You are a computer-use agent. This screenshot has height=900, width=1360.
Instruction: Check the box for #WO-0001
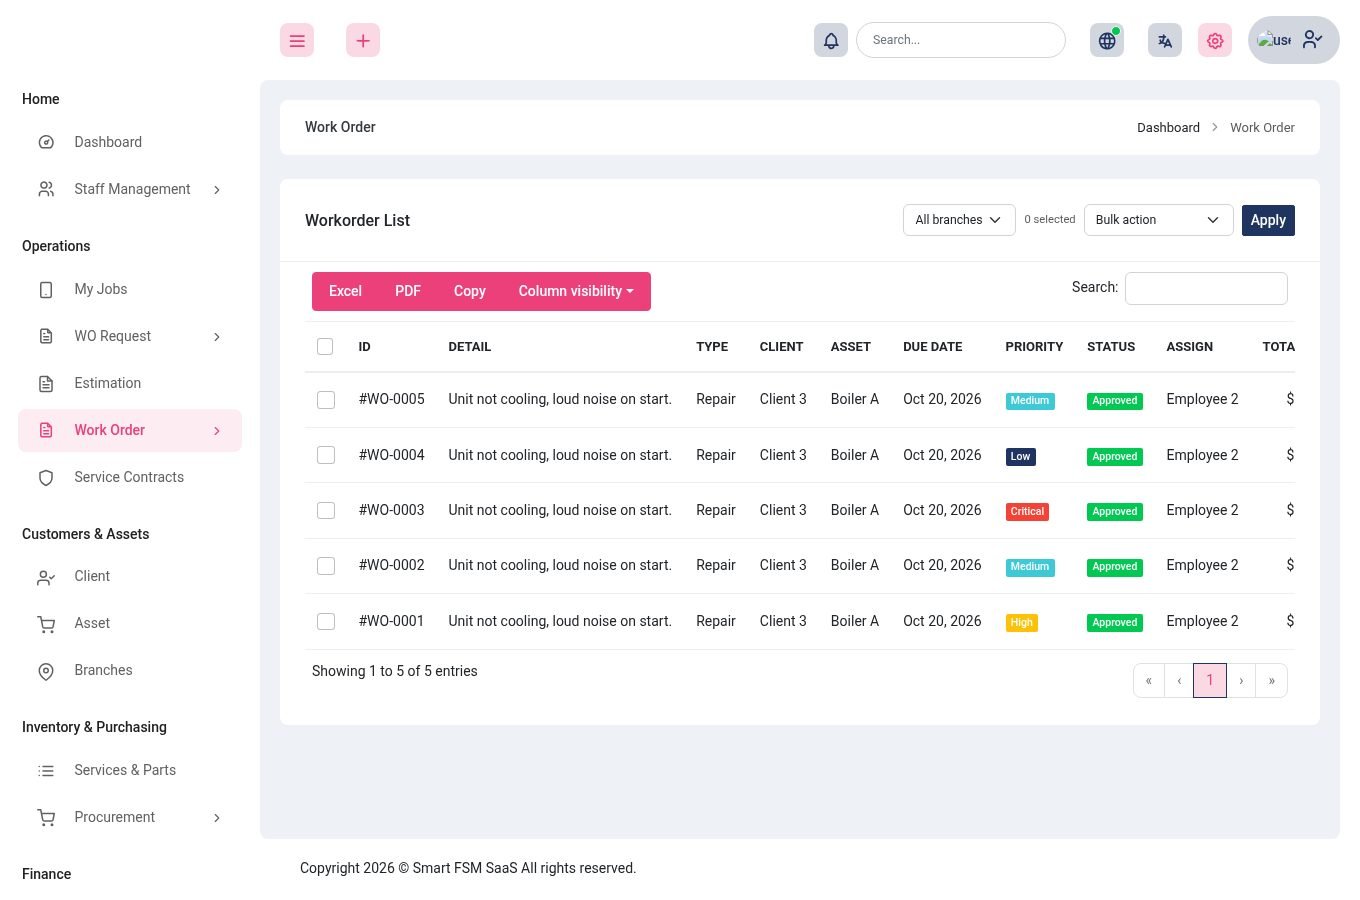[x=326, y=621]
